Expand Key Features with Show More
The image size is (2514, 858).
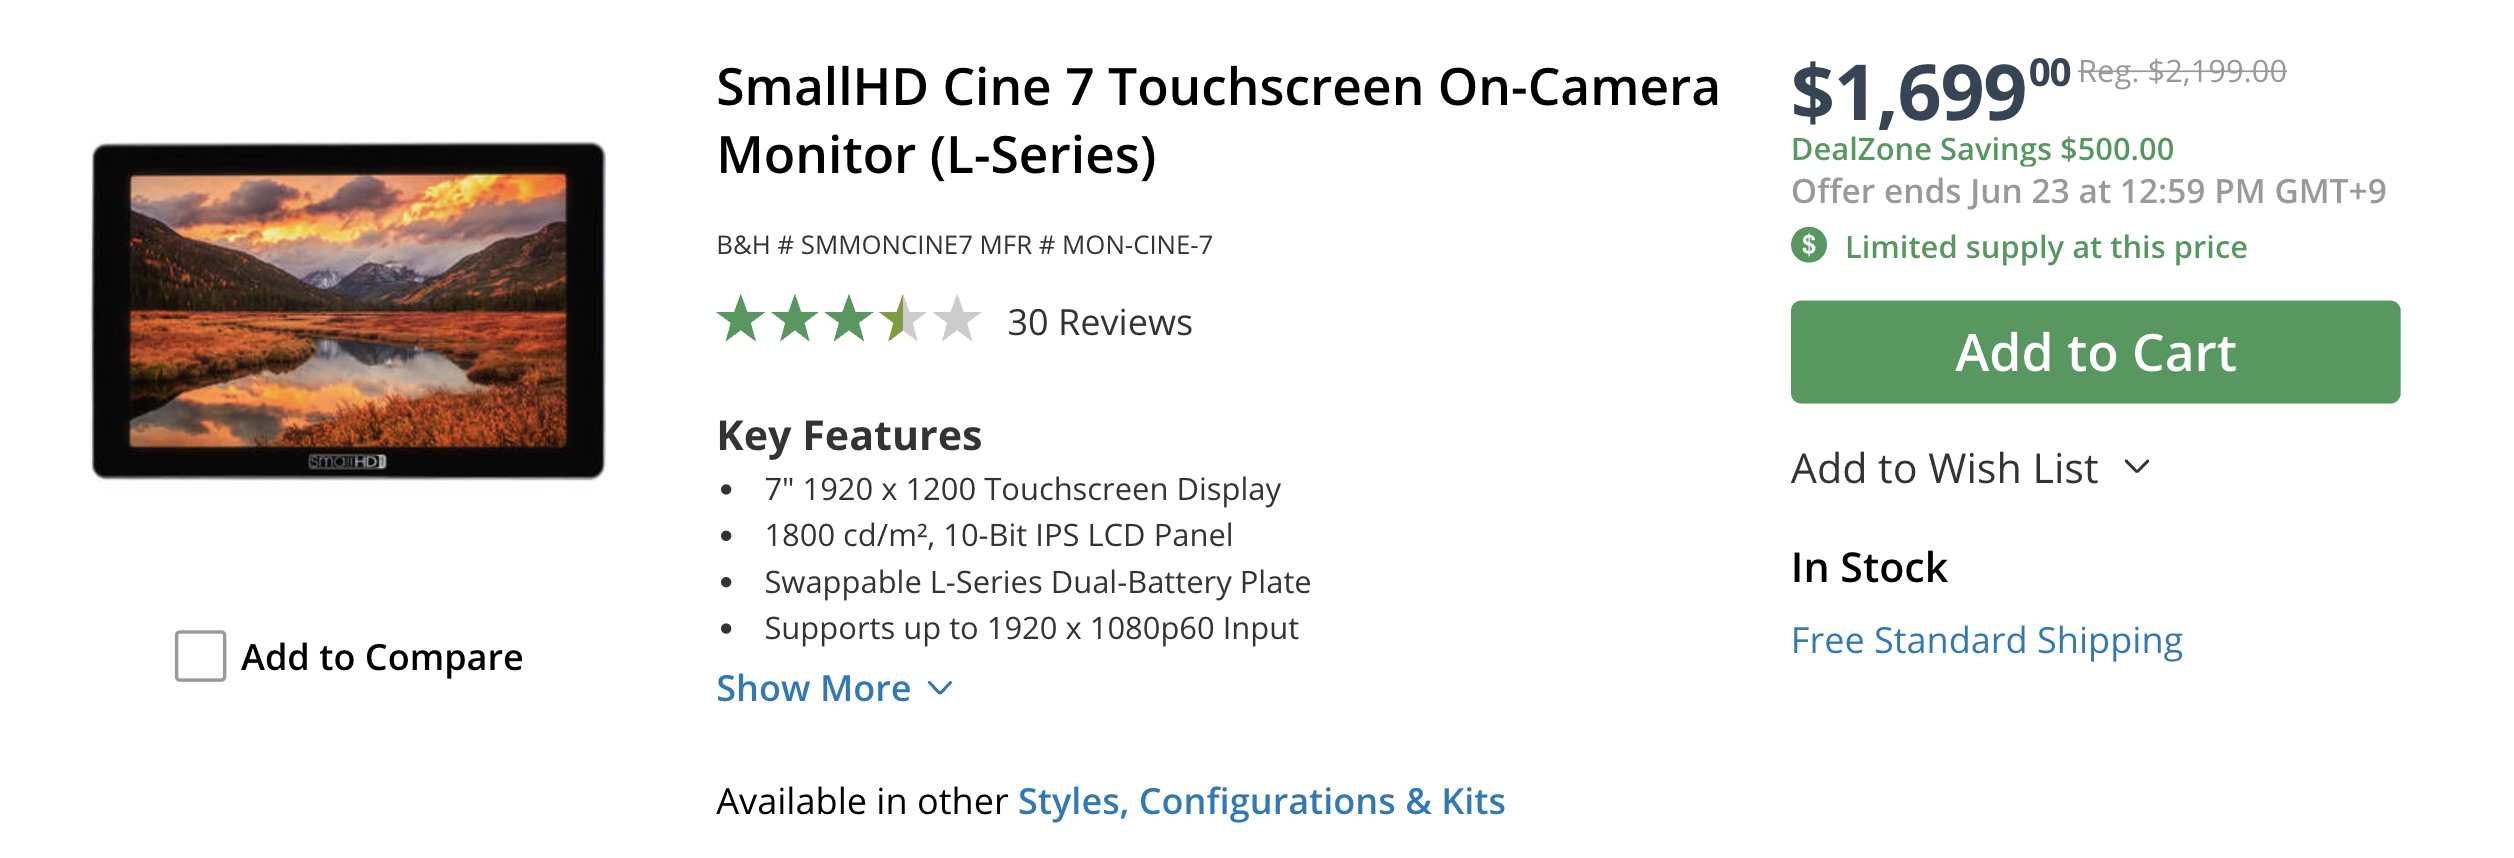coord(813,688)
